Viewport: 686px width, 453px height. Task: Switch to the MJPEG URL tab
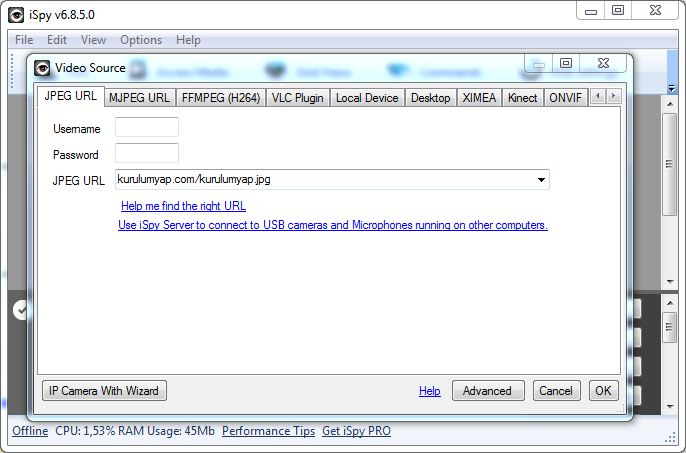140,98
